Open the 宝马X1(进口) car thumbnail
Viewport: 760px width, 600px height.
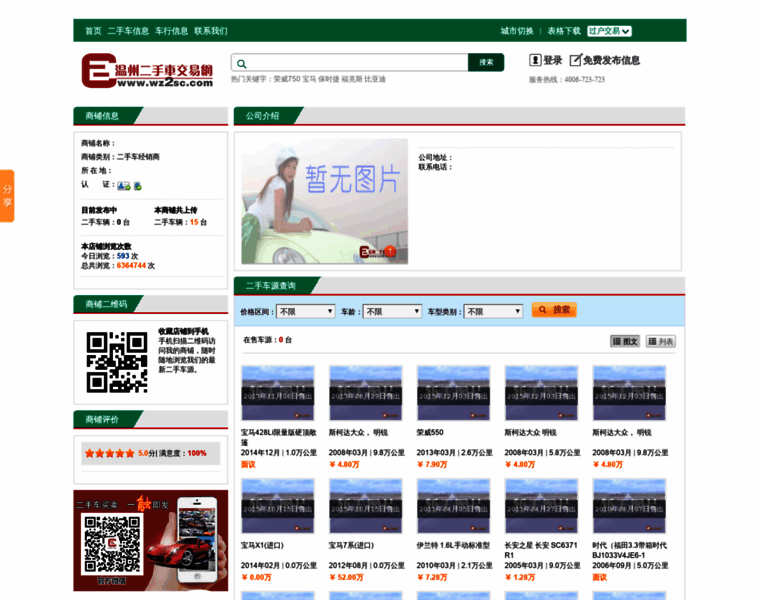(x=278, y=506)
